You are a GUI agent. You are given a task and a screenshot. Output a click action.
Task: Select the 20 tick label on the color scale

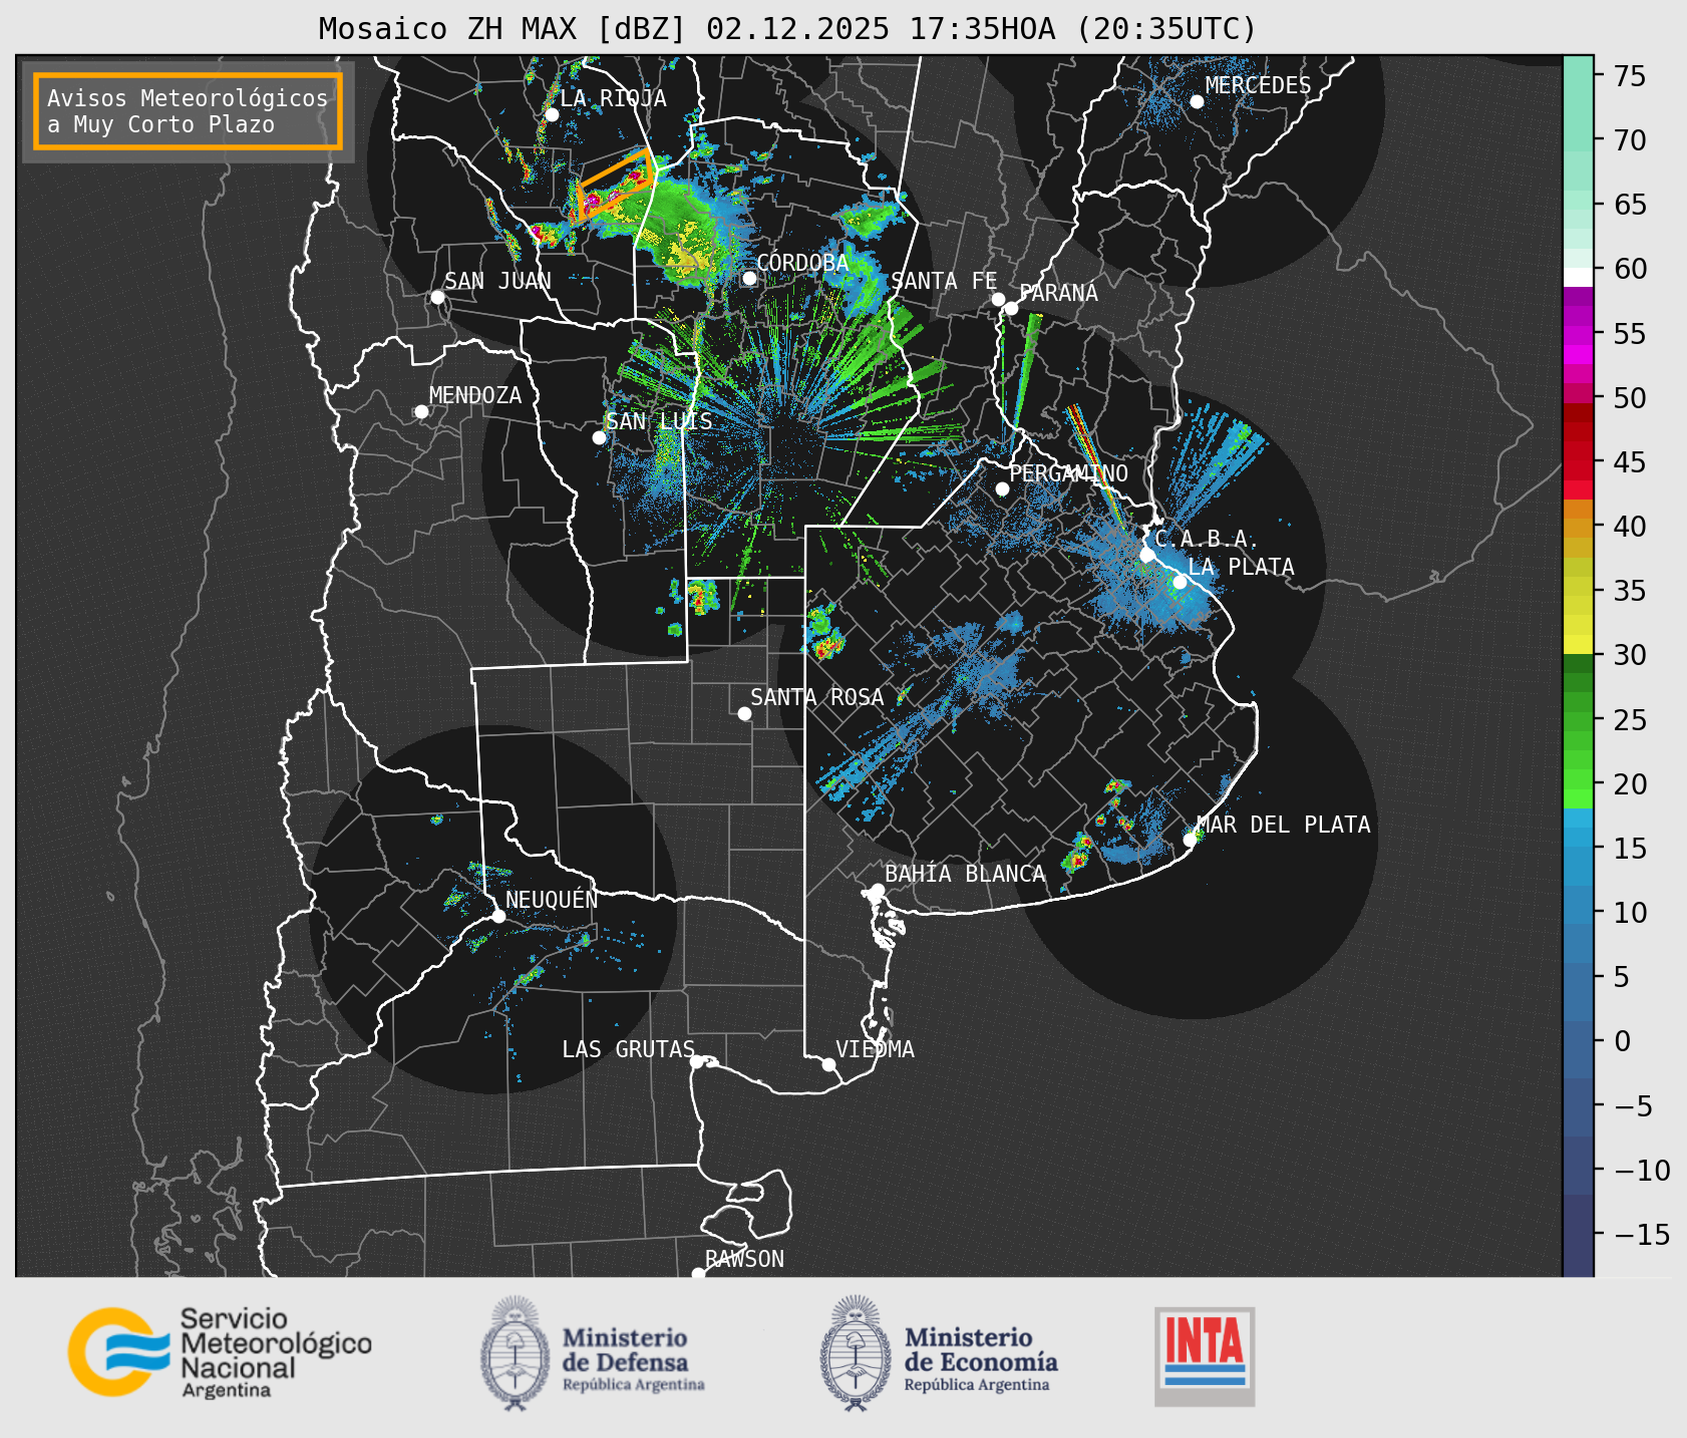click(1629, 784)
